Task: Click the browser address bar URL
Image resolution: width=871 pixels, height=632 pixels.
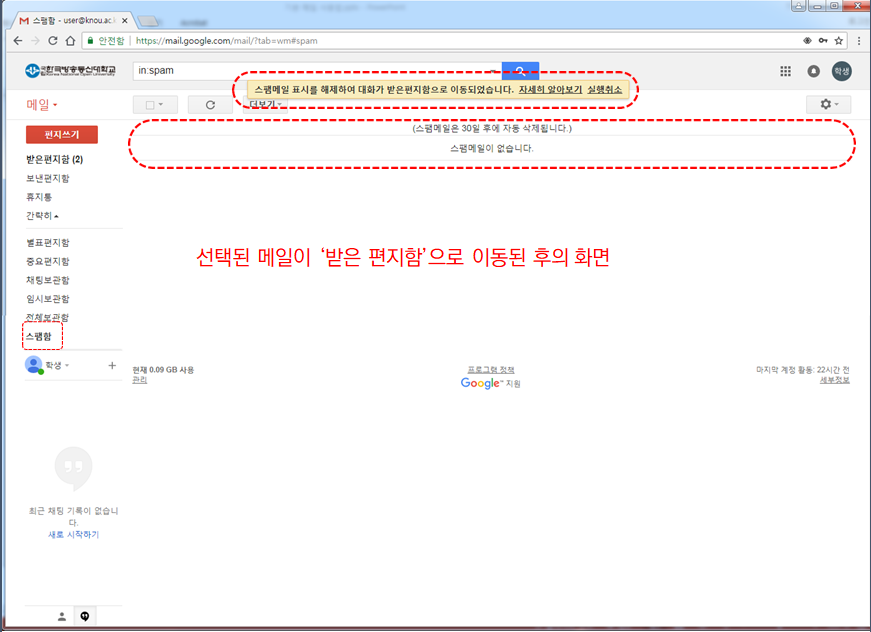Action: [x=227, y=41]
